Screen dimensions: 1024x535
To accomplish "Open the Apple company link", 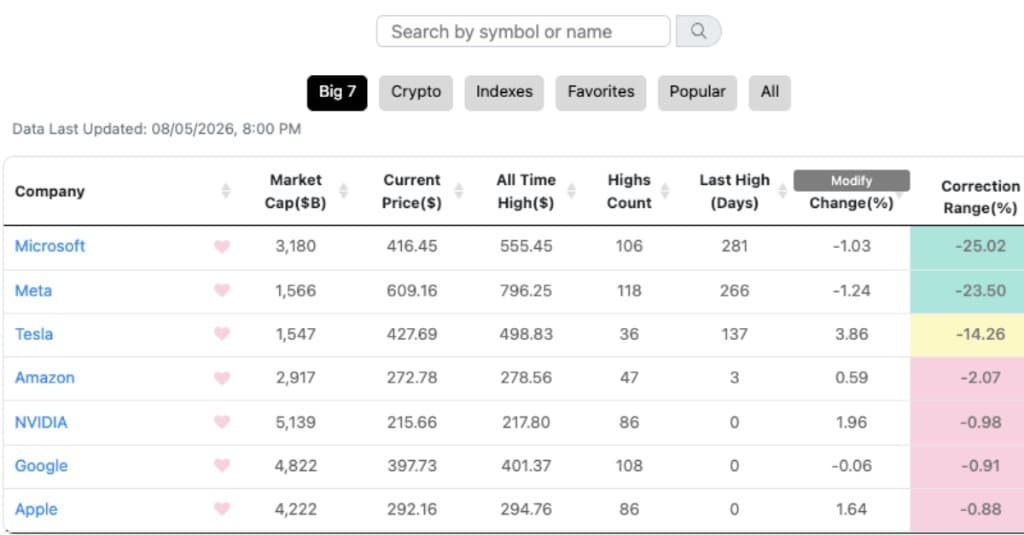I will 36,510.
